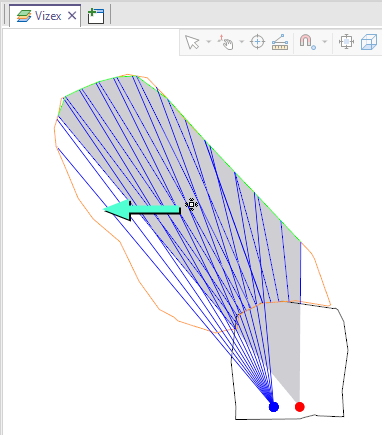Screen dimensions: 382x435
Task: Toggle the magnet snap mode
Action: 307,42
